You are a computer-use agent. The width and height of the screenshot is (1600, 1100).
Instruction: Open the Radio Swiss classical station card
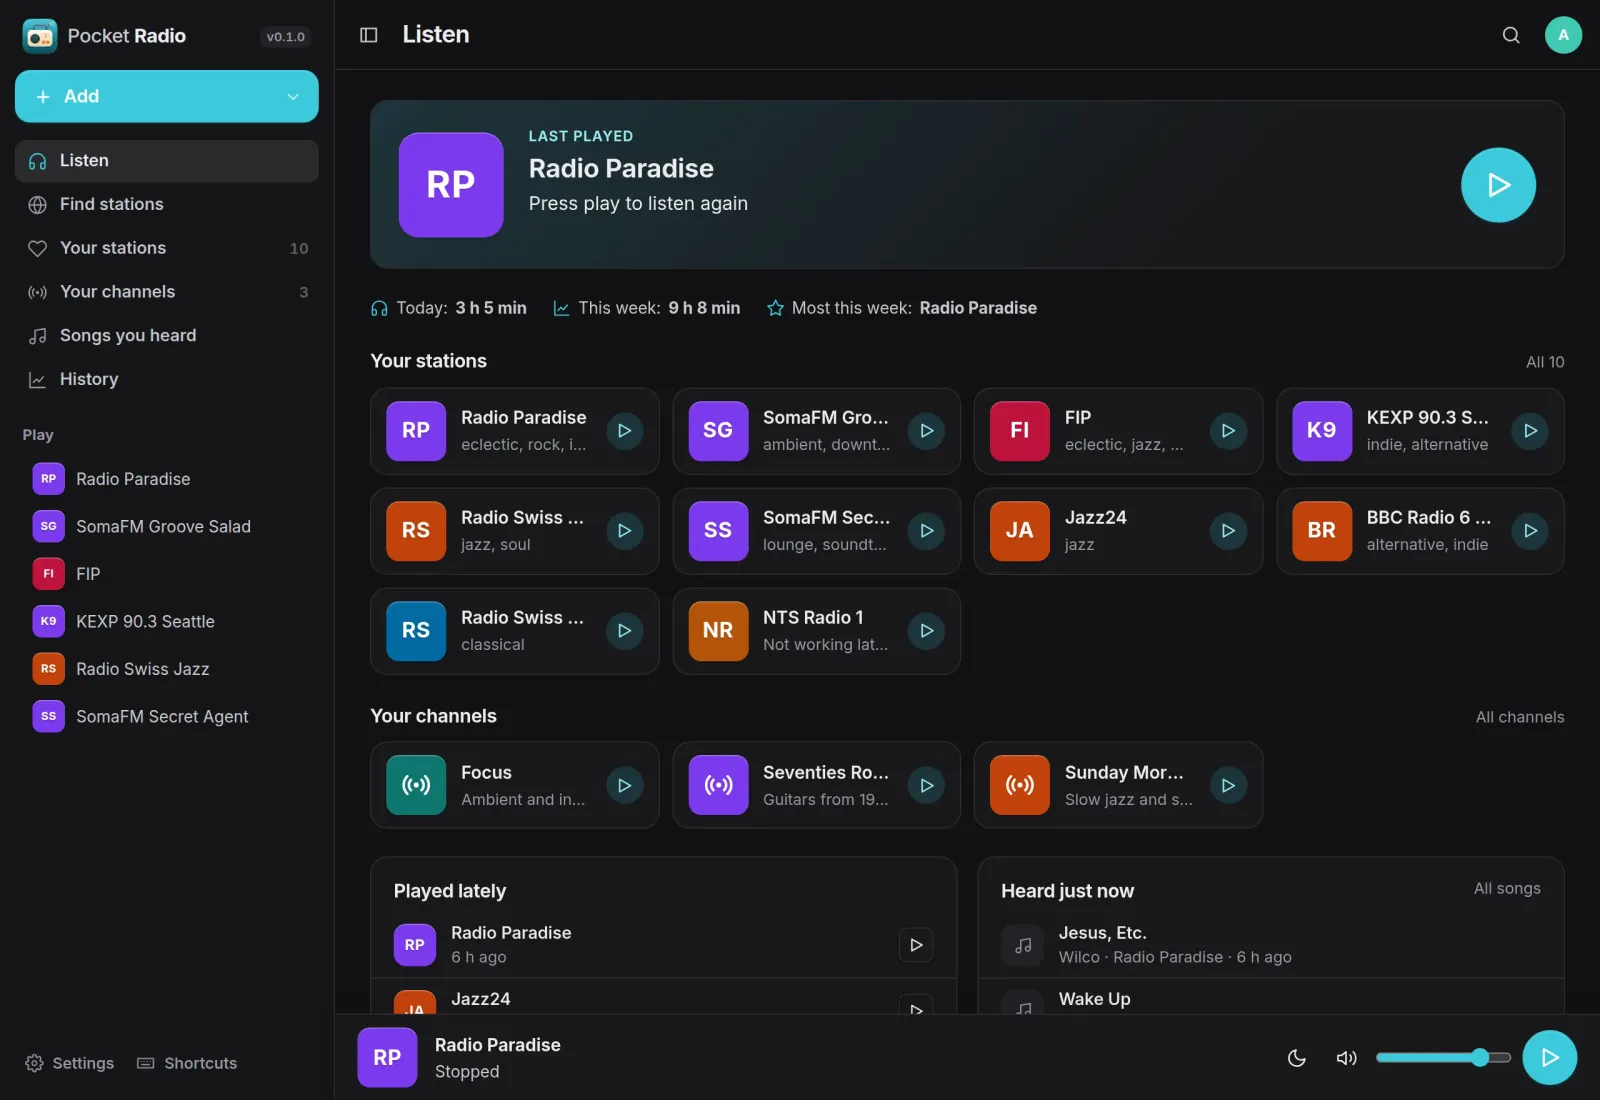click(514, 631)
